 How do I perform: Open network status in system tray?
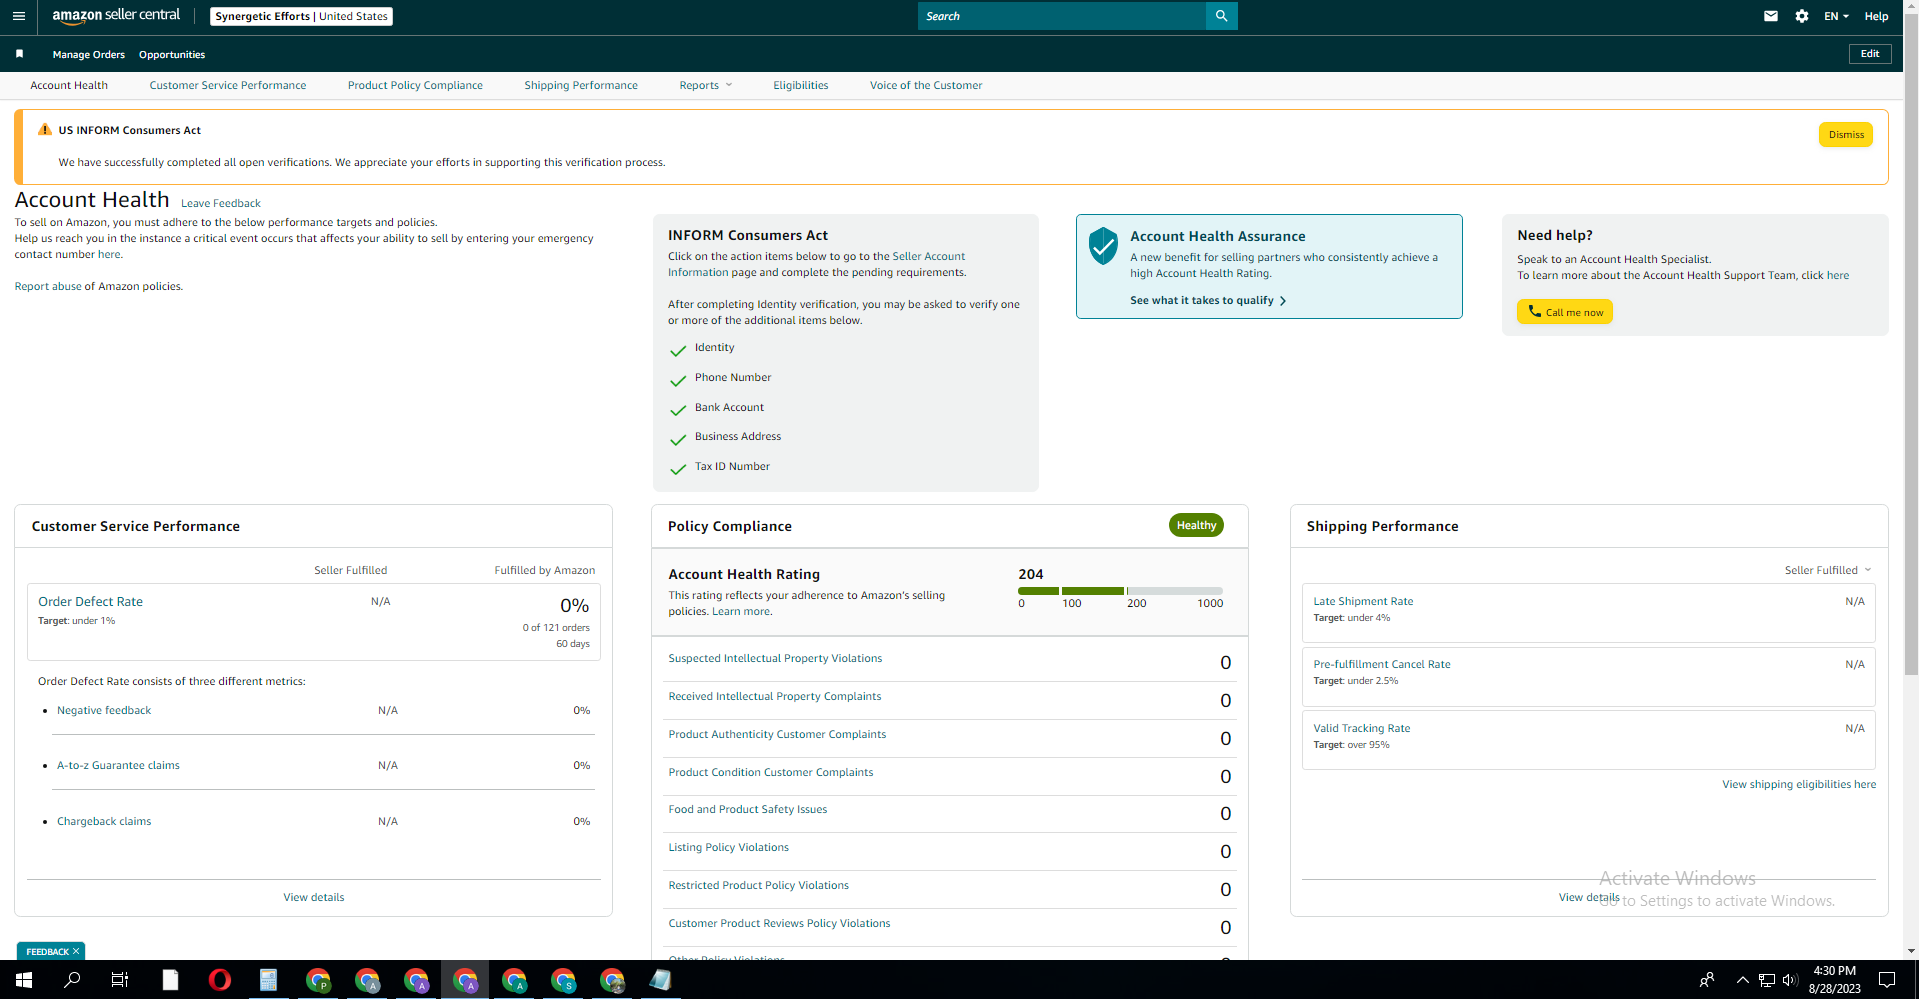click(1767, 980)
